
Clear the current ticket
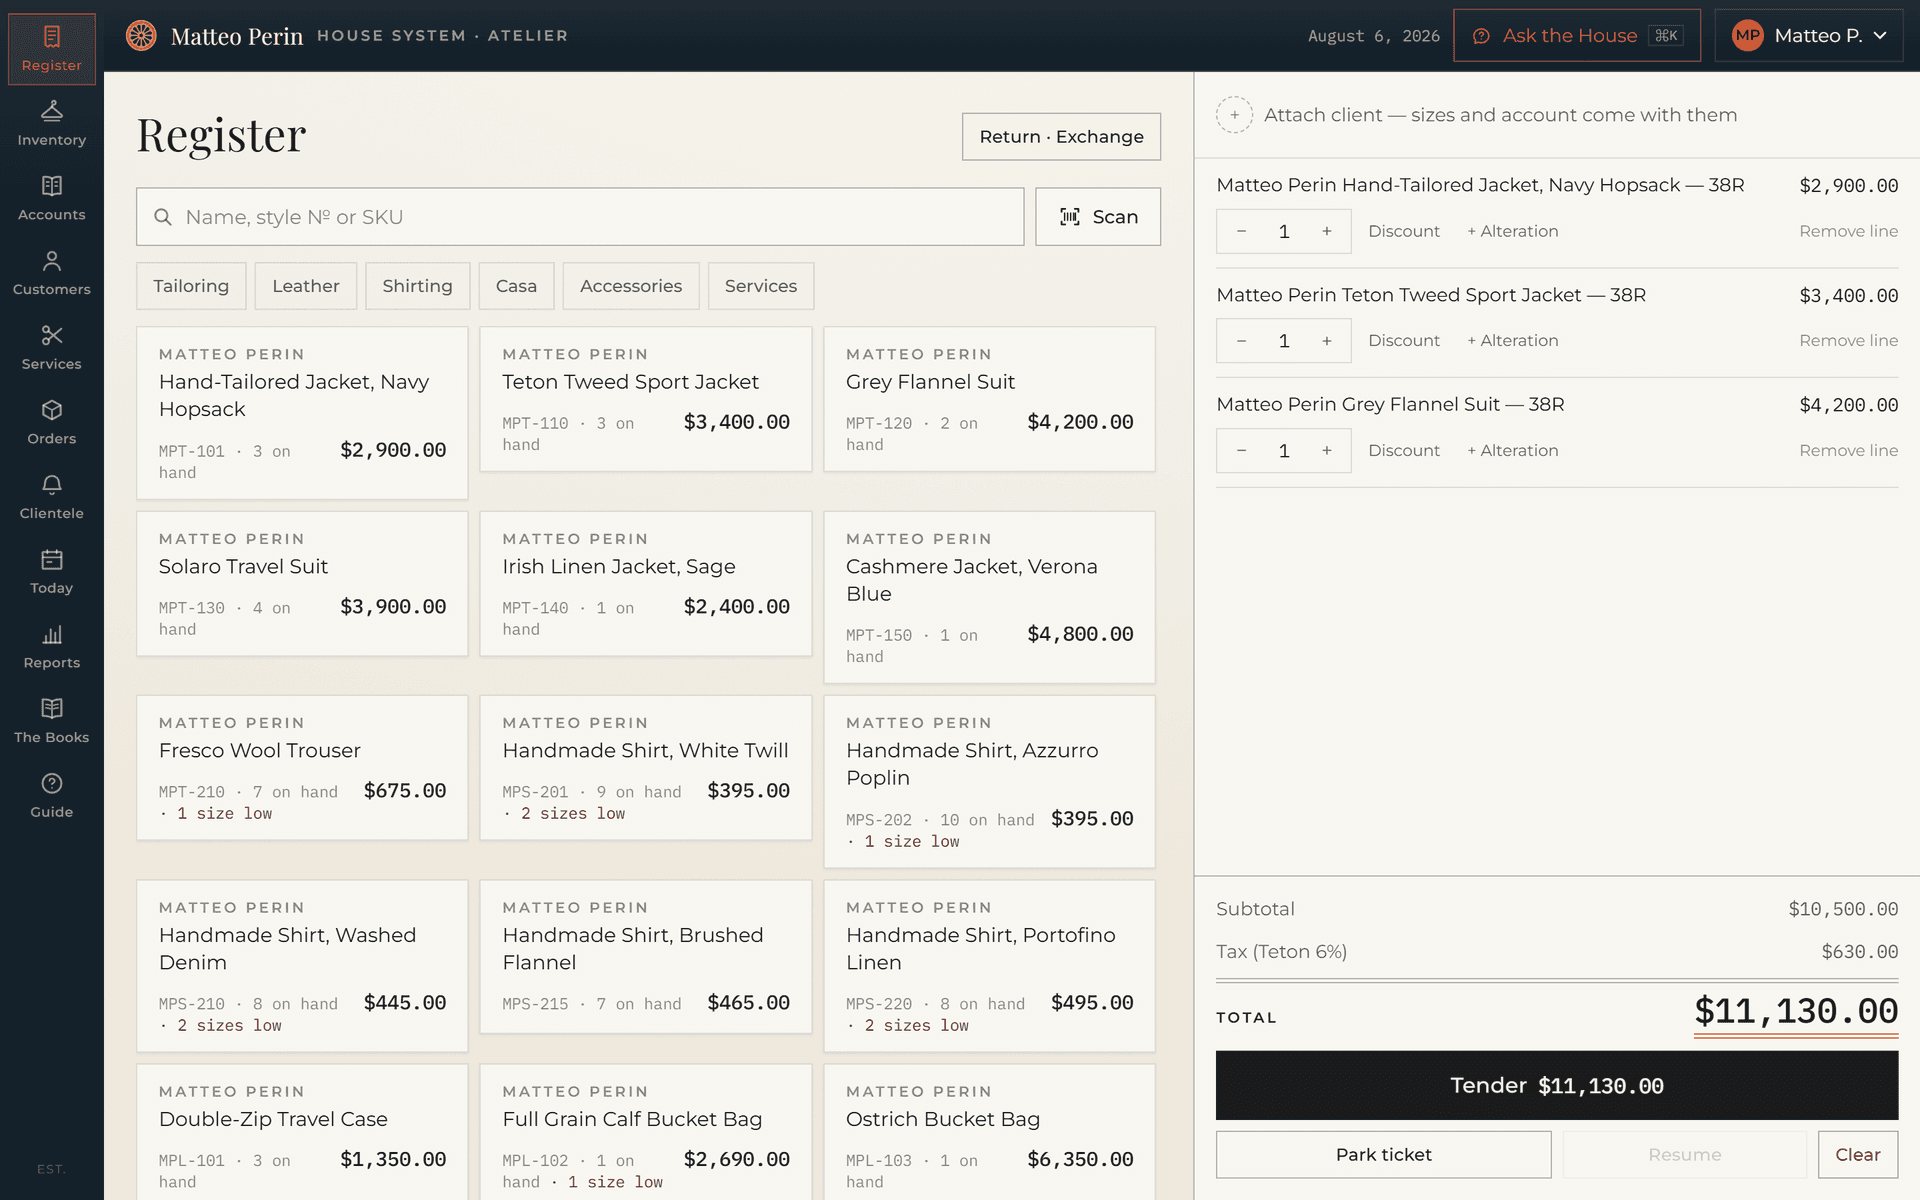tap(1858, 1155)
